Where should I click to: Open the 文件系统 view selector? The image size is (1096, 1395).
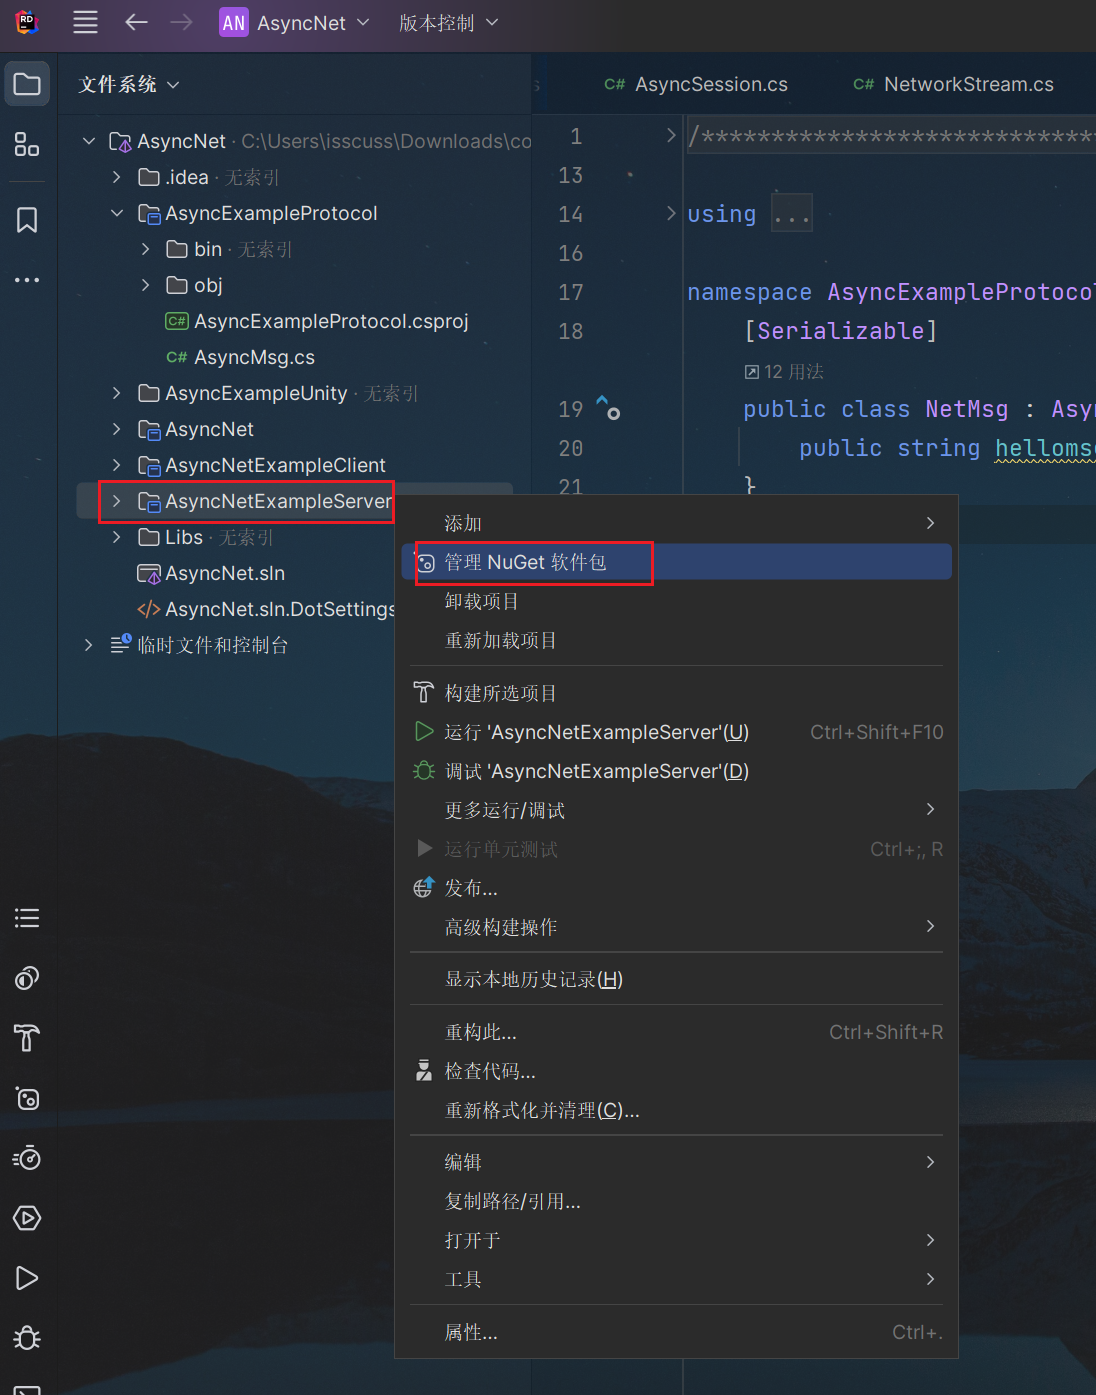(129, 85)
